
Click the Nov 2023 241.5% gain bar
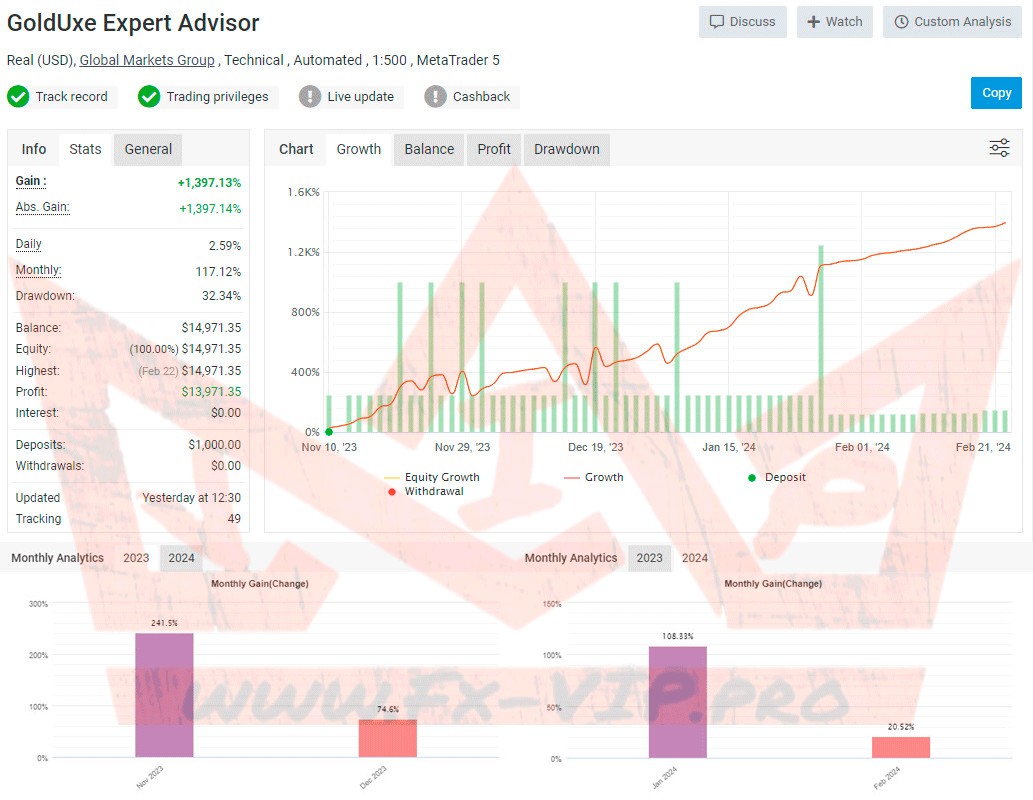coord(164,695)
